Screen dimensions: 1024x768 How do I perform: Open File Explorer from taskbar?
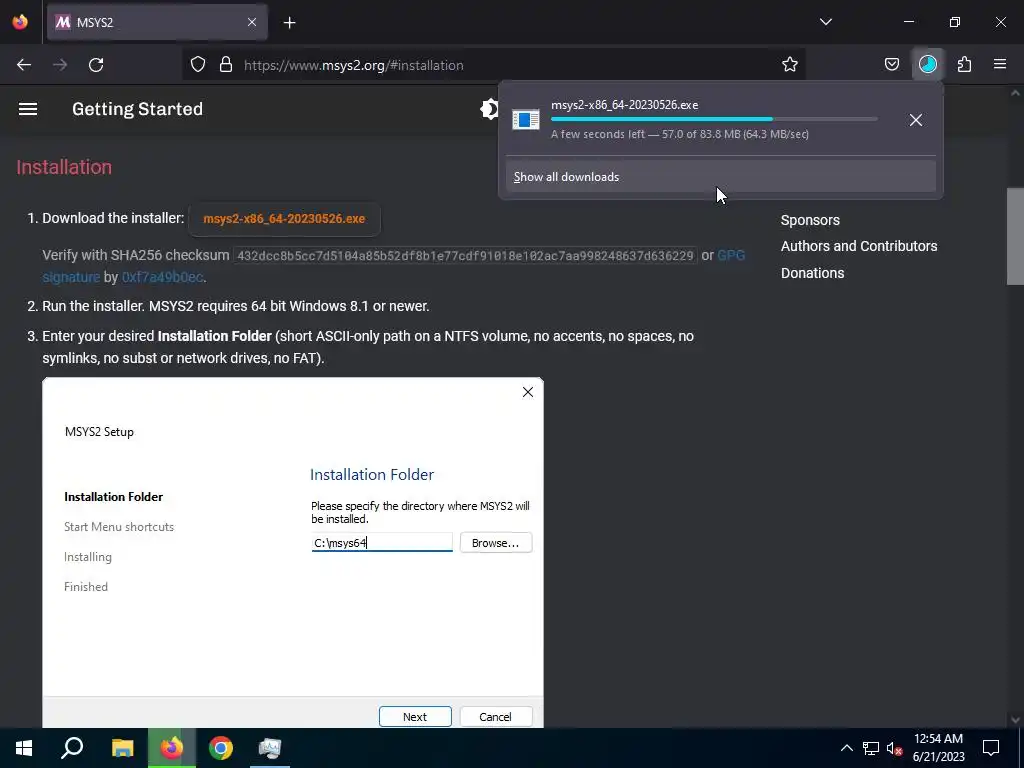tap(122, 748)
